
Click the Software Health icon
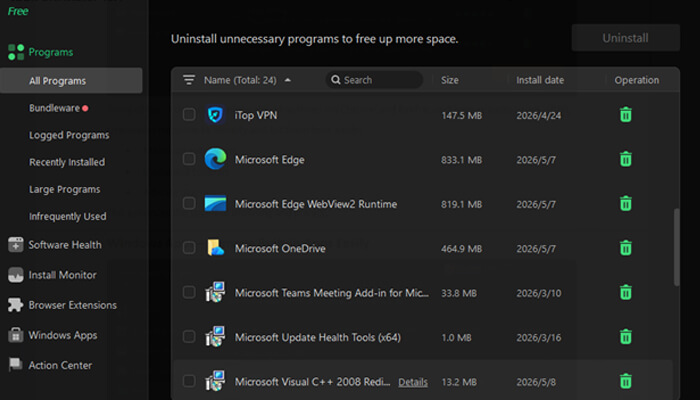(16, 245)
